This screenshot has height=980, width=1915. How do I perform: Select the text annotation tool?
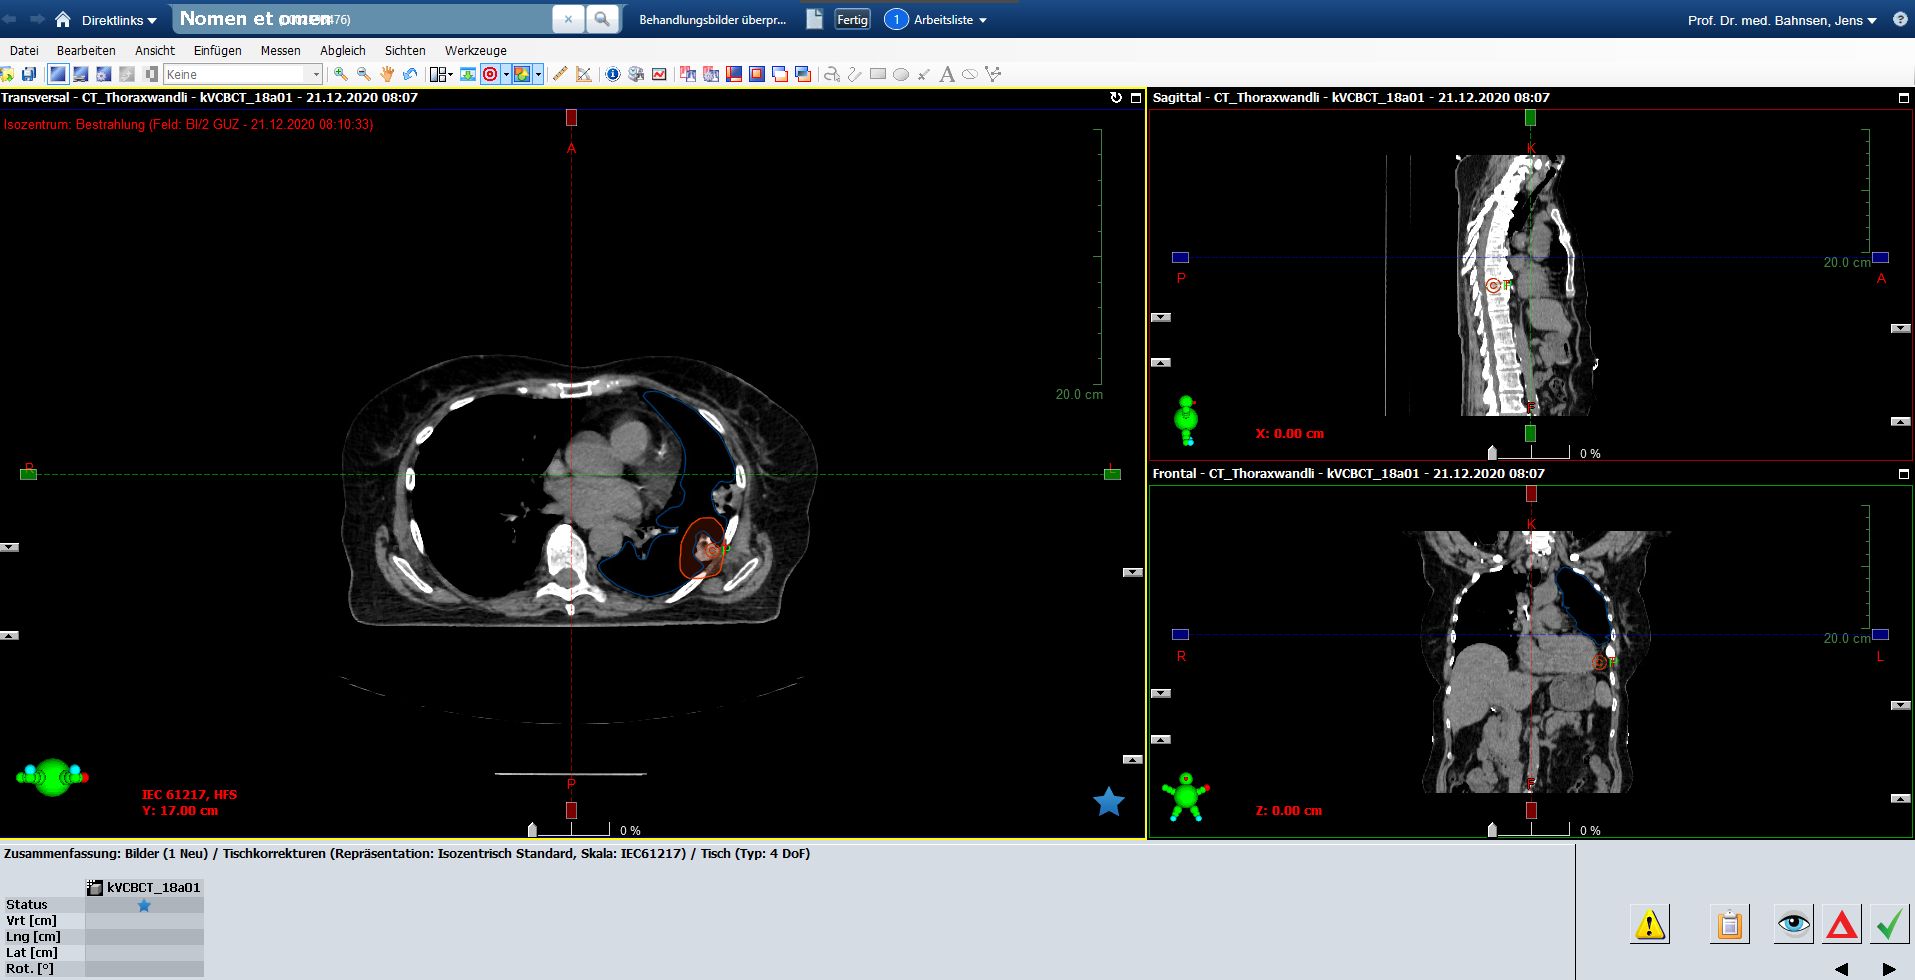pyautogui.click(x=947, y=74)
